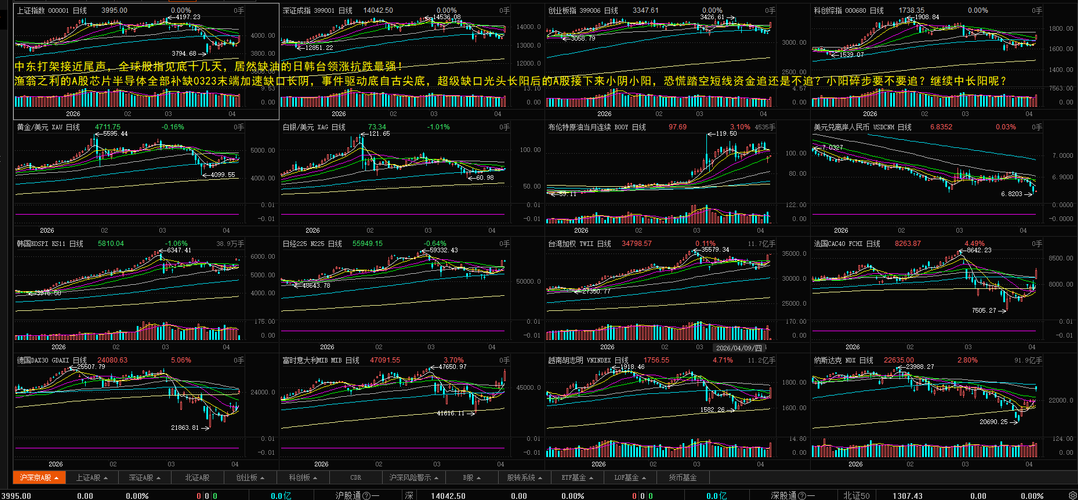Click the 14042.50 value in status bar

450,495
